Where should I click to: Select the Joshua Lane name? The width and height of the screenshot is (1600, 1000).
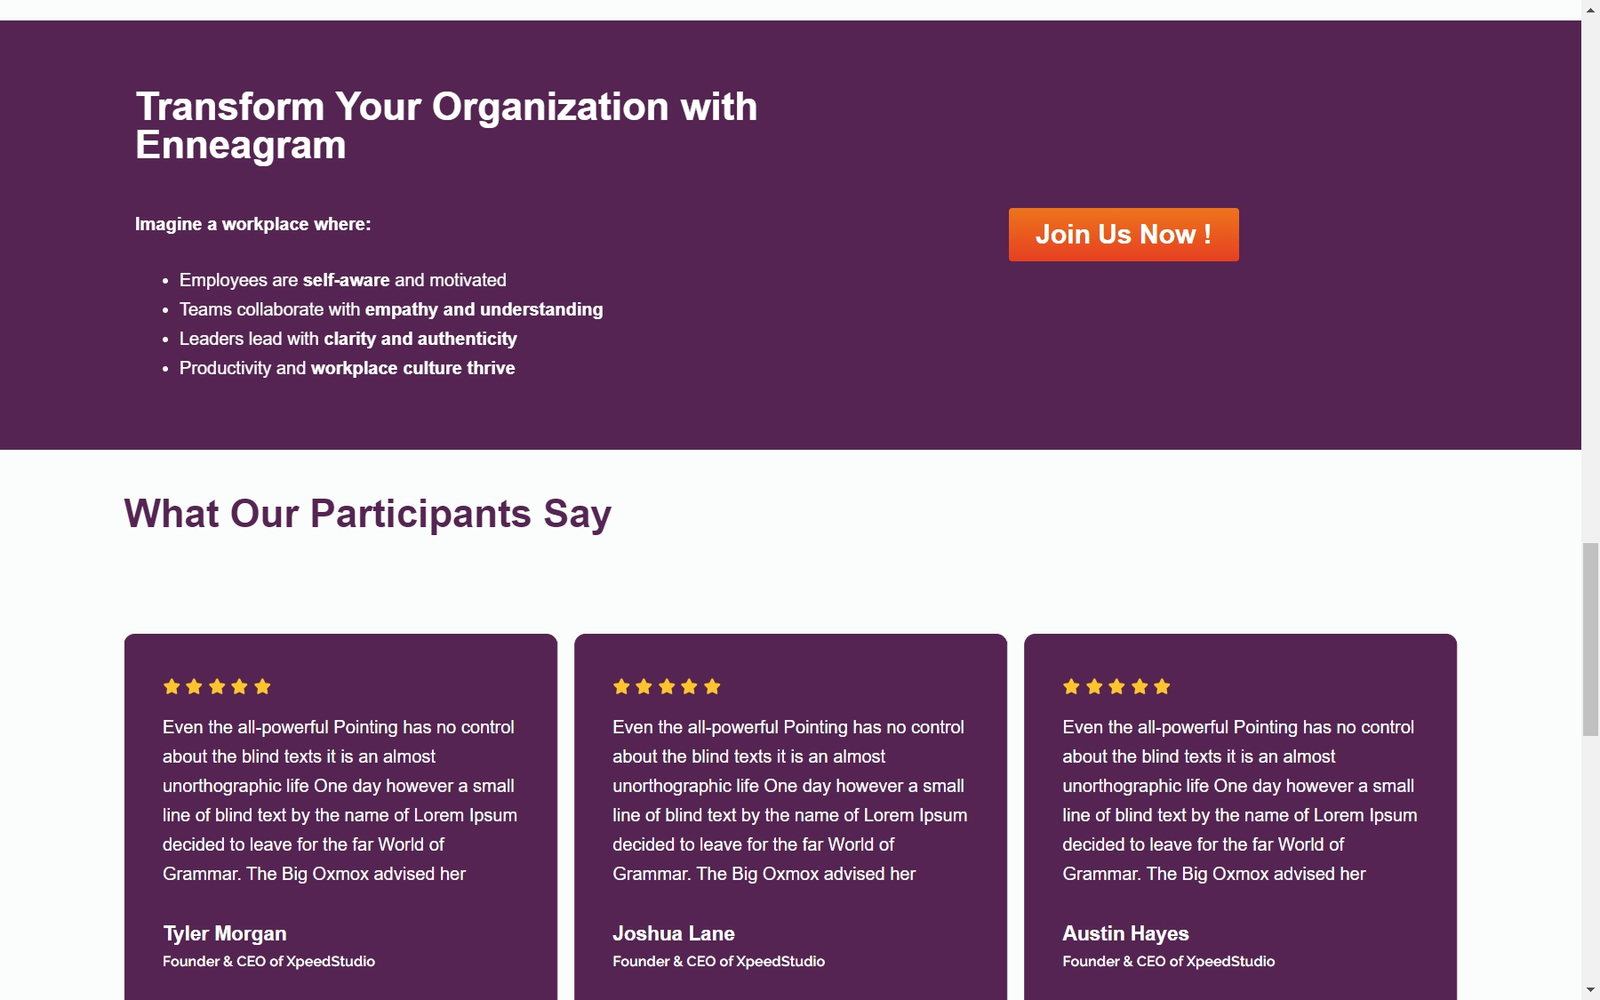click(x=674, y=934)
